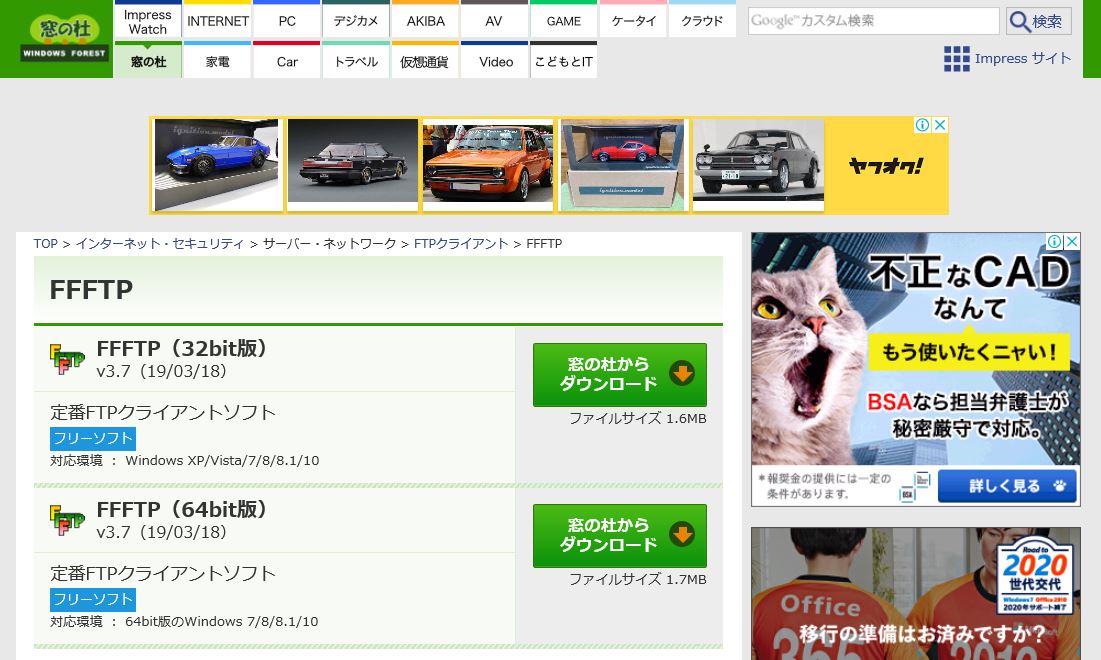Select the GAME tab
1101x660 pixels.
click(564, 21)
